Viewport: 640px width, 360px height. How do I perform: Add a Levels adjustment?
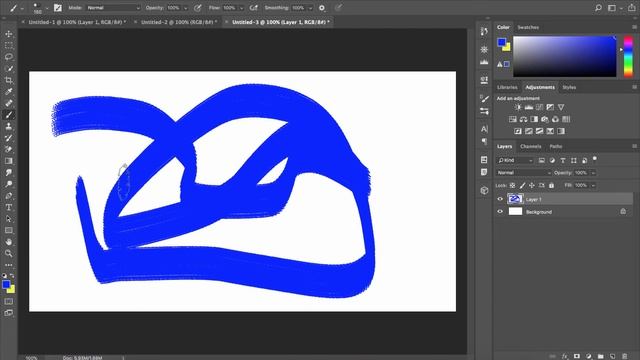click(x=529, y=107)
